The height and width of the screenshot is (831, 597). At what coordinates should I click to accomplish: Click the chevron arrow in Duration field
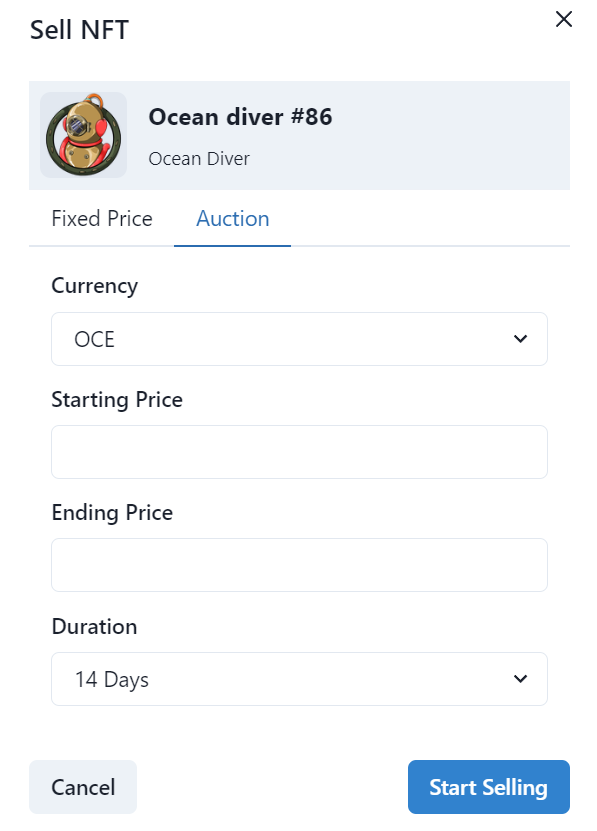coord(521,679)
